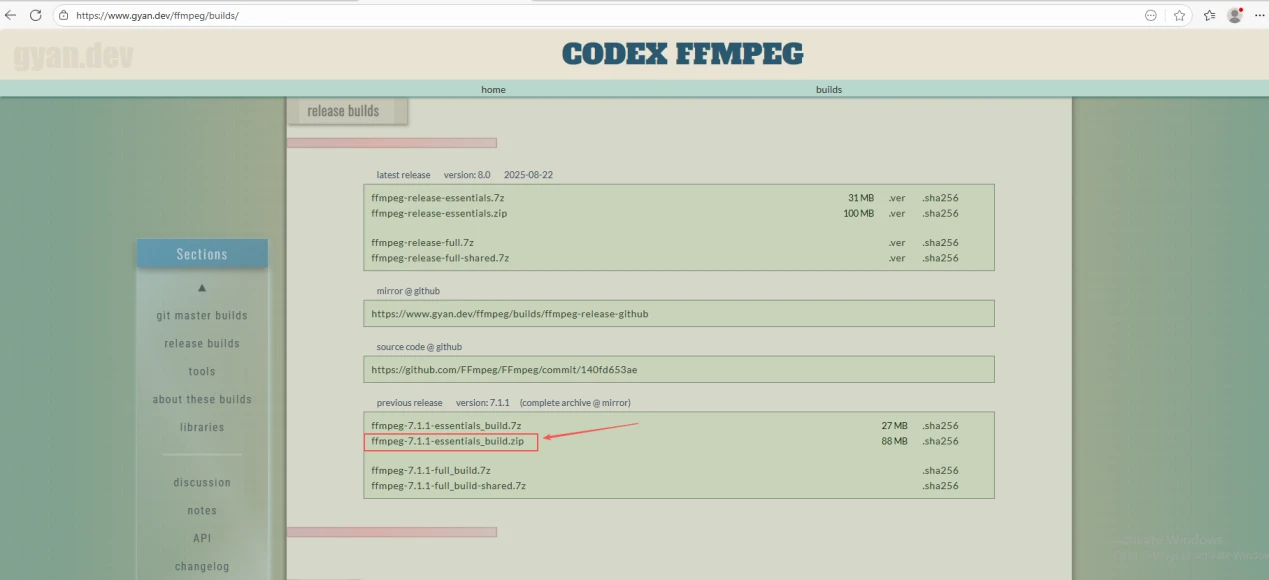This screenshot has width=1269, height=580.
Task: Open the FFmpeg GitHub commit link
Action: tap(503, 369)
